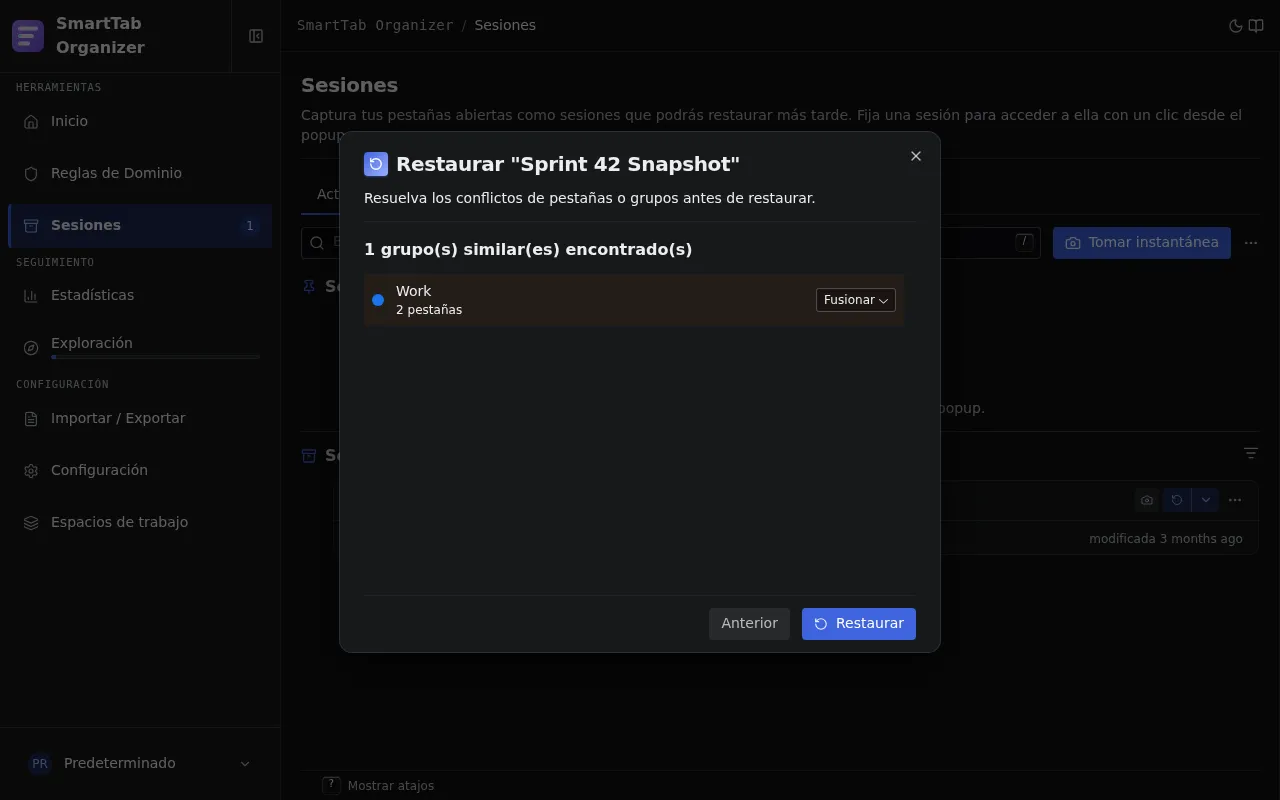Viewport: 1280px width, 800px height.
Task: Collapse the sidebar panel icon
Action: click(x=256, y=36)
